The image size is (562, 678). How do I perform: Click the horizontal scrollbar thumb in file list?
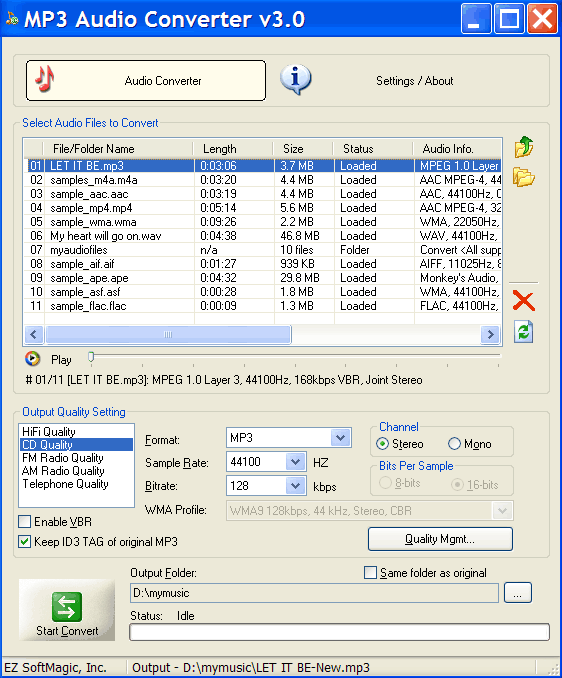tap(168, 334)
